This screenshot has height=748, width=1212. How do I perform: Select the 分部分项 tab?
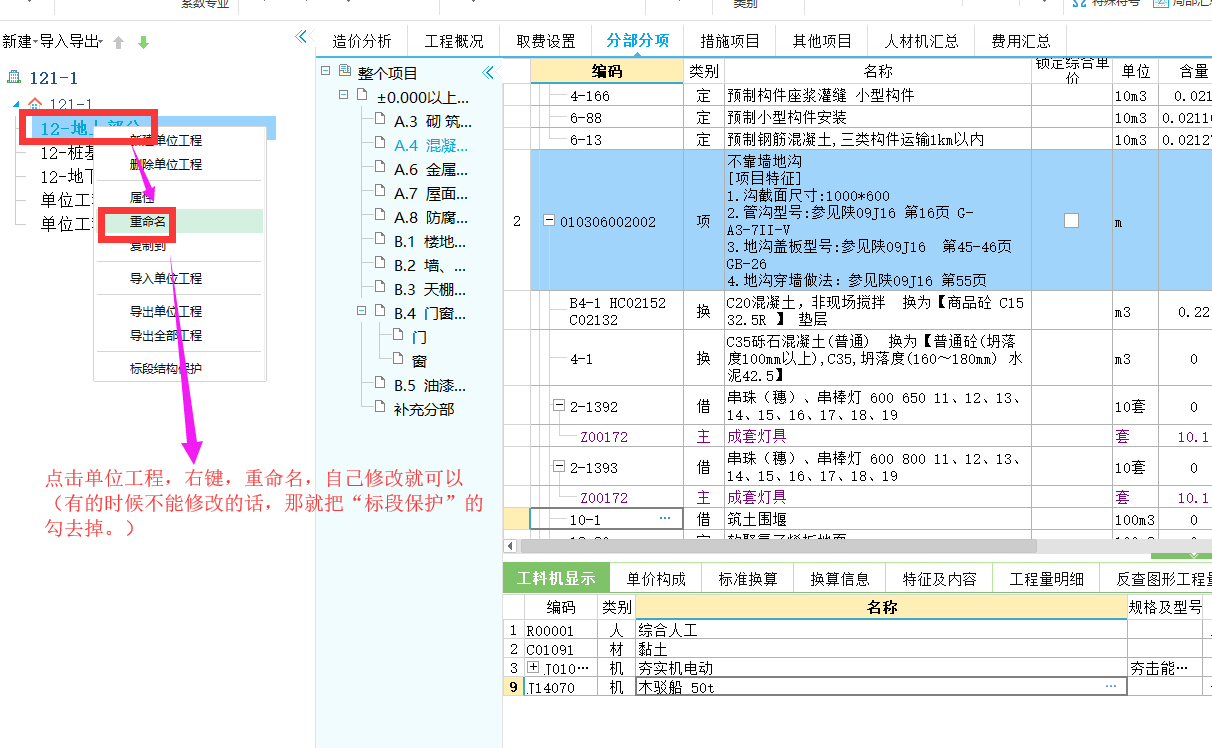(637, 41)
